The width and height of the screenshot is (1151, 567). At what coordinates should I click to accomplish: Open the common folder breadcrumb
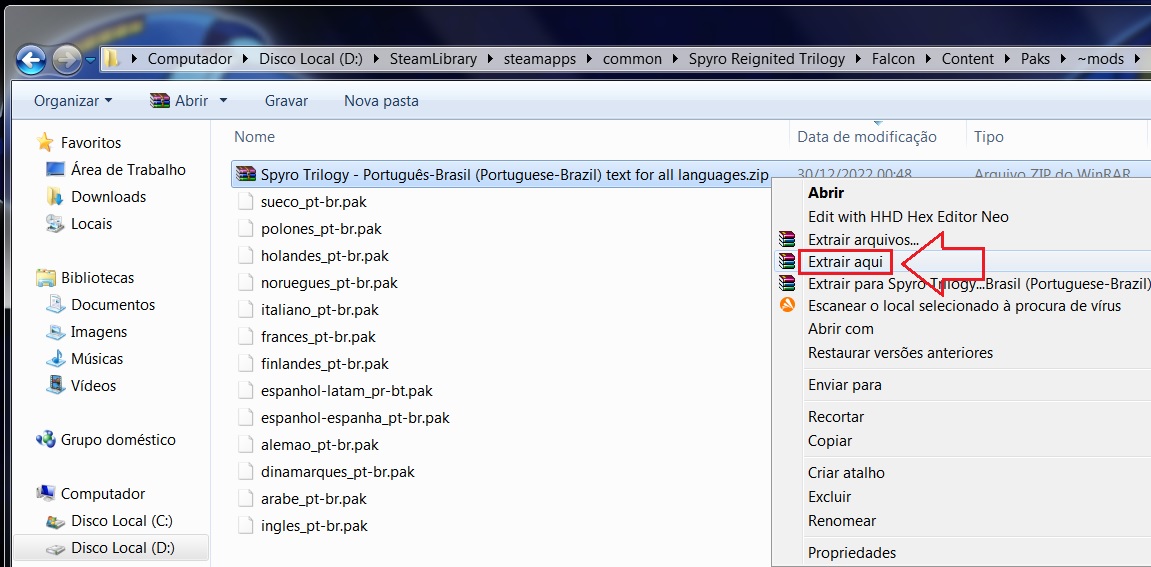[632, 59]
